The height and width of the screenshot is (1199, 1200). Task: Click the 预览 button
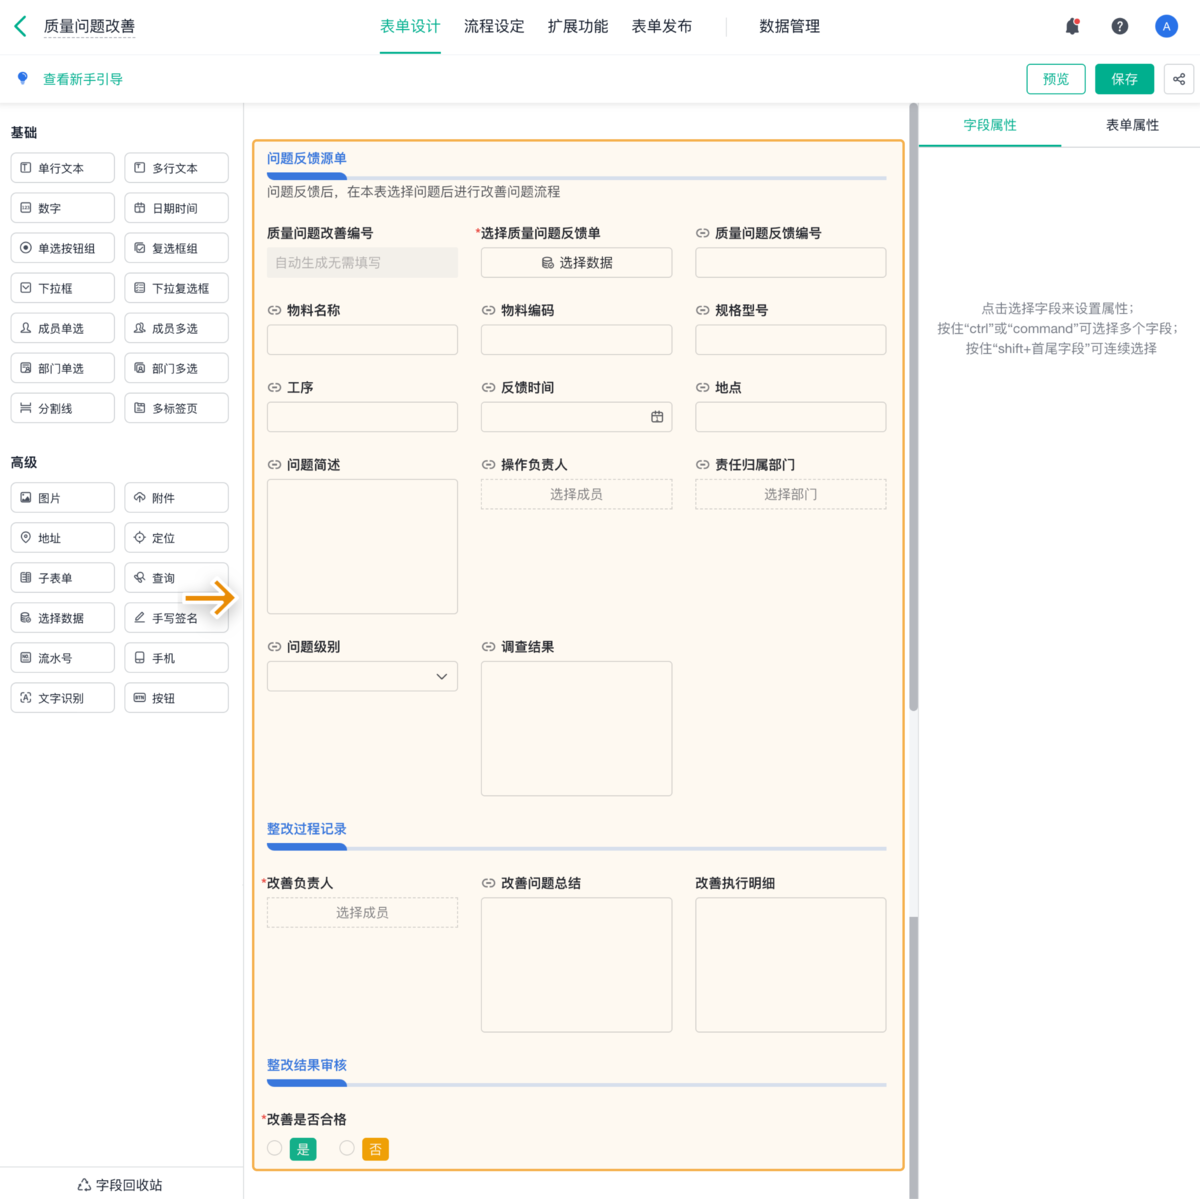[1056, 79]
